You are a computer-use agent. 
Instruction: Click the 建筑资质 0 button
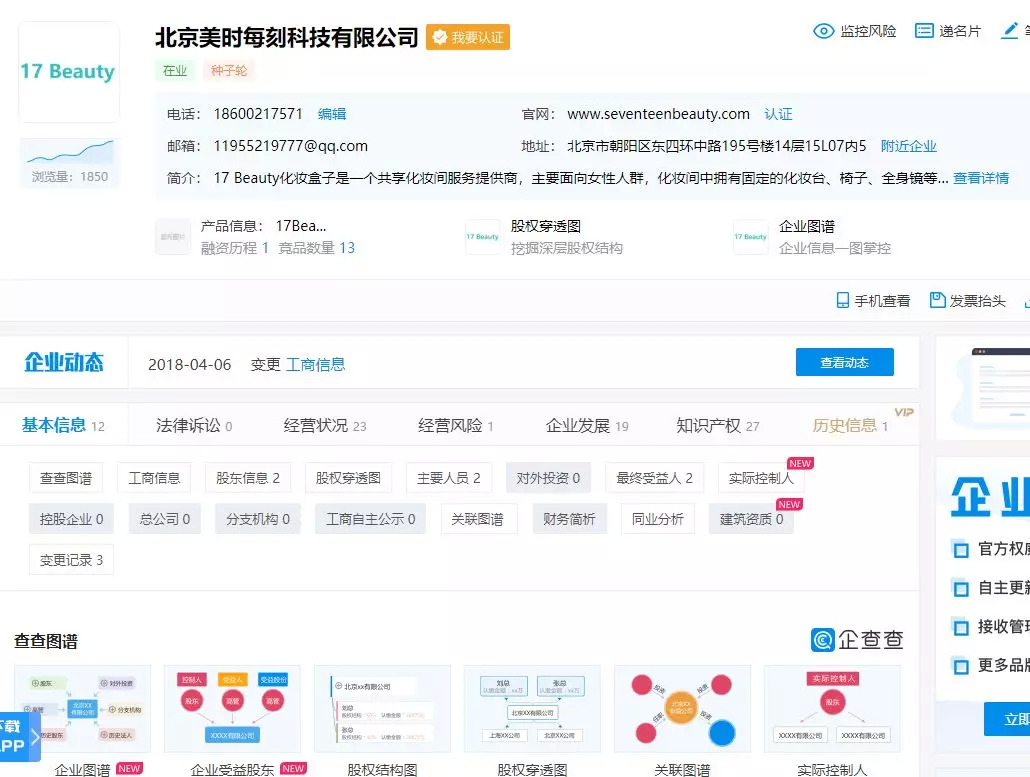pos(751,519)
